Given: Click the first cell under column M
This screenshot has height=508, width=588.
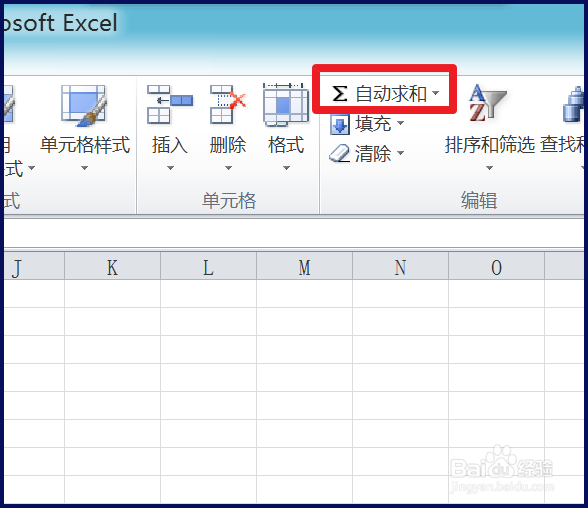Looking at the screenshot, I should (x=304, y=294).
